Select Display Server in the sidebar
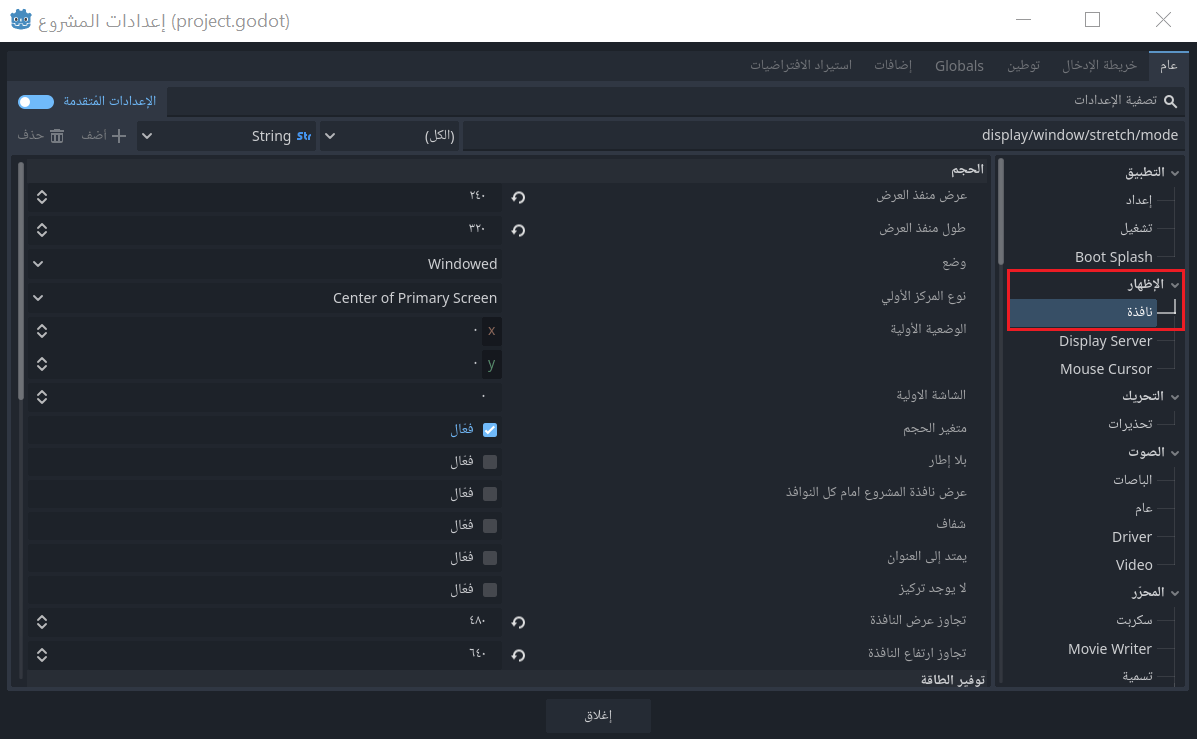Screen dimensions: 1197x739 pos(1105,341)
